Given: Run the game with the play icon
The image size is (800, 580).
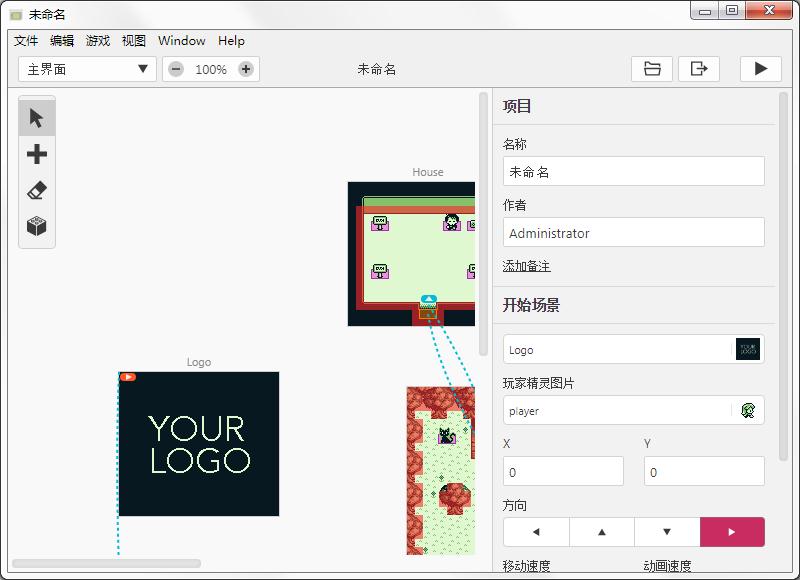Looking at the screenshot, I should 761,68.
